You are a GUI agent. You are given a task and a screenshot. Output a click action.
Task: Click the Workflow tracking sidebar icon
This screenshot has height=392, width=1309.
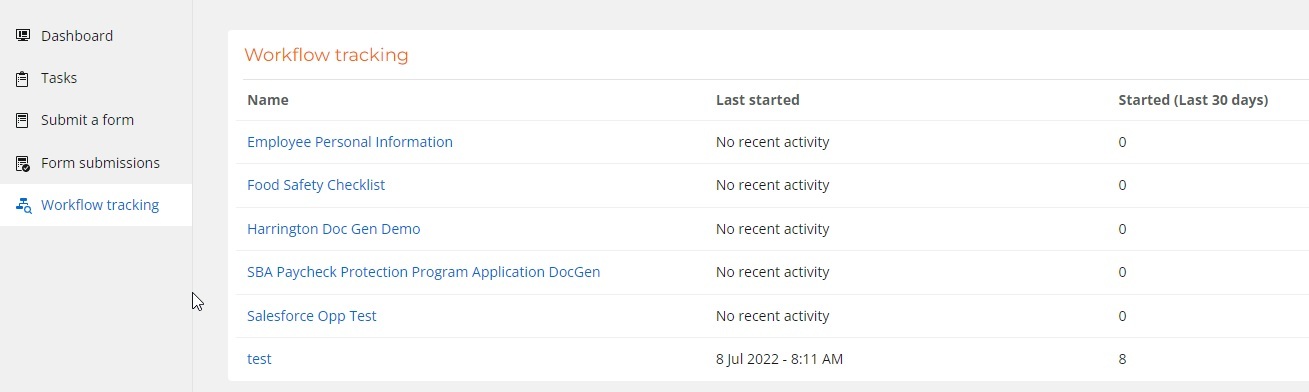[x=23, y=205]
